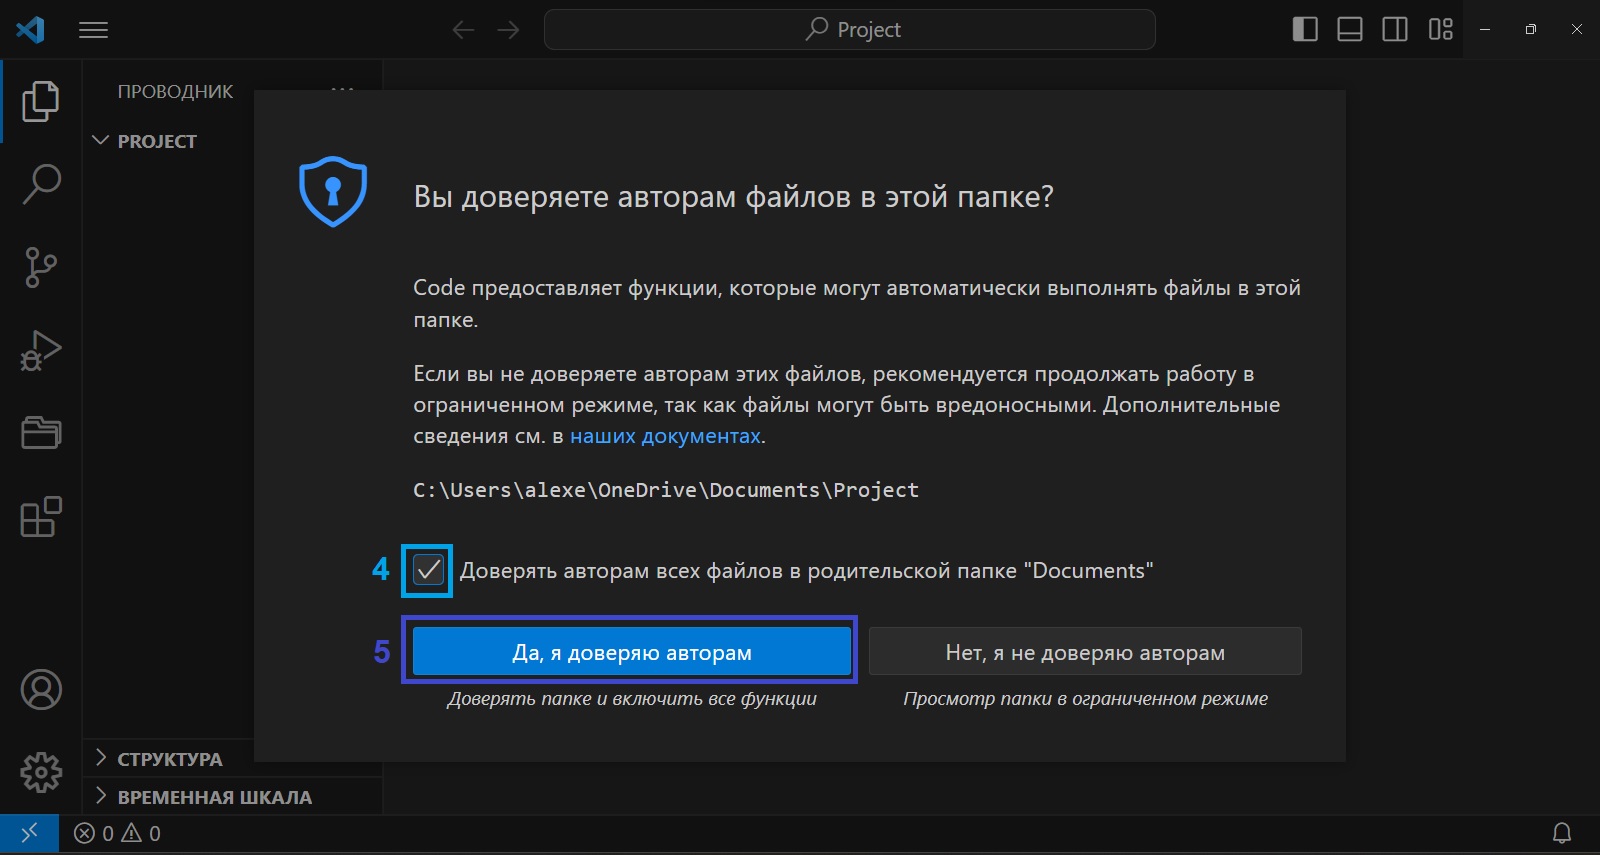
Task: Open the Extensions view
Action: click(41, 517)
